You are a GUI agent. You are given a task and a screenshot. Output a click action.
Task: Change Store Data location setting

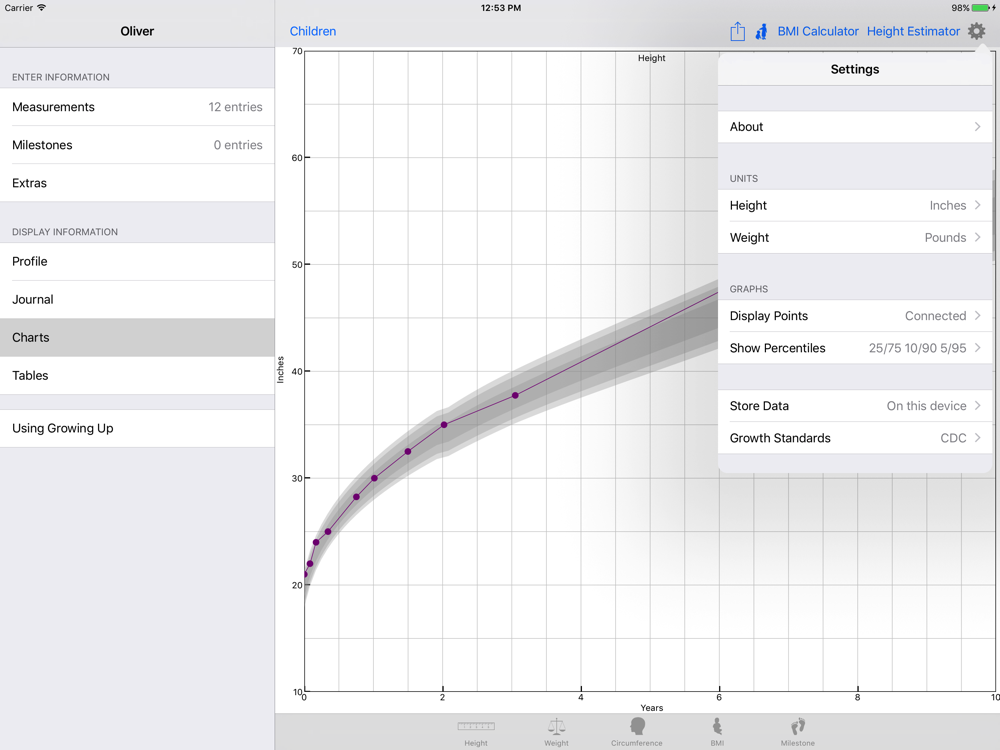tap(855, 406)
